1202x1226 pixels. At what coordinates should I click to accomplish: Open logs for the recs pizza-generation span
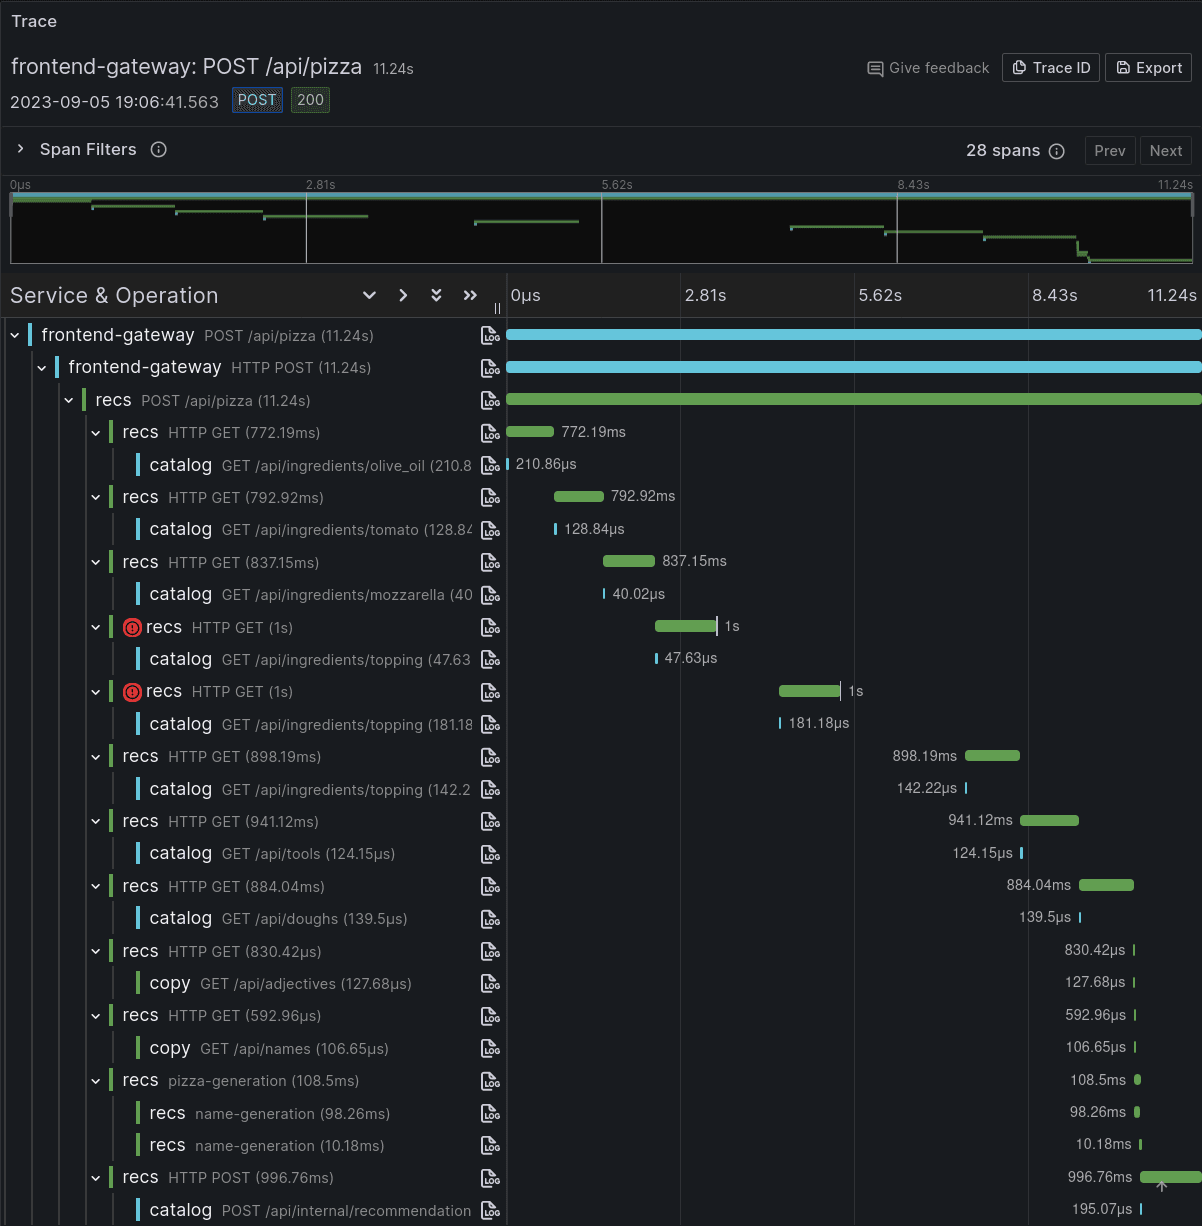tap(490, 1080)
